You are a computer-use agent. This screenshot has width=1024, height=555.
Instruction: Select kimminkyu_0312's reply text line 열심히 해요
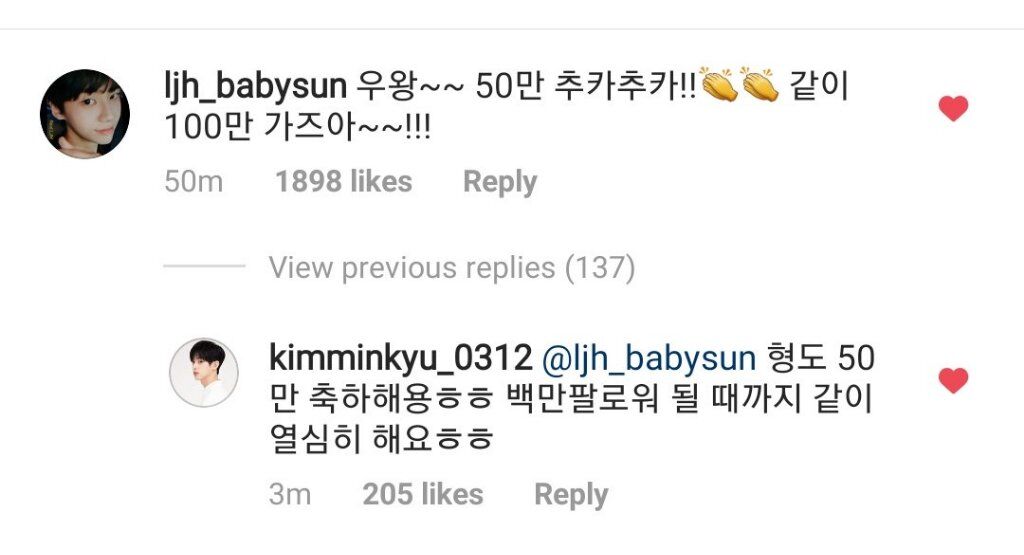[x=381, y=438]
